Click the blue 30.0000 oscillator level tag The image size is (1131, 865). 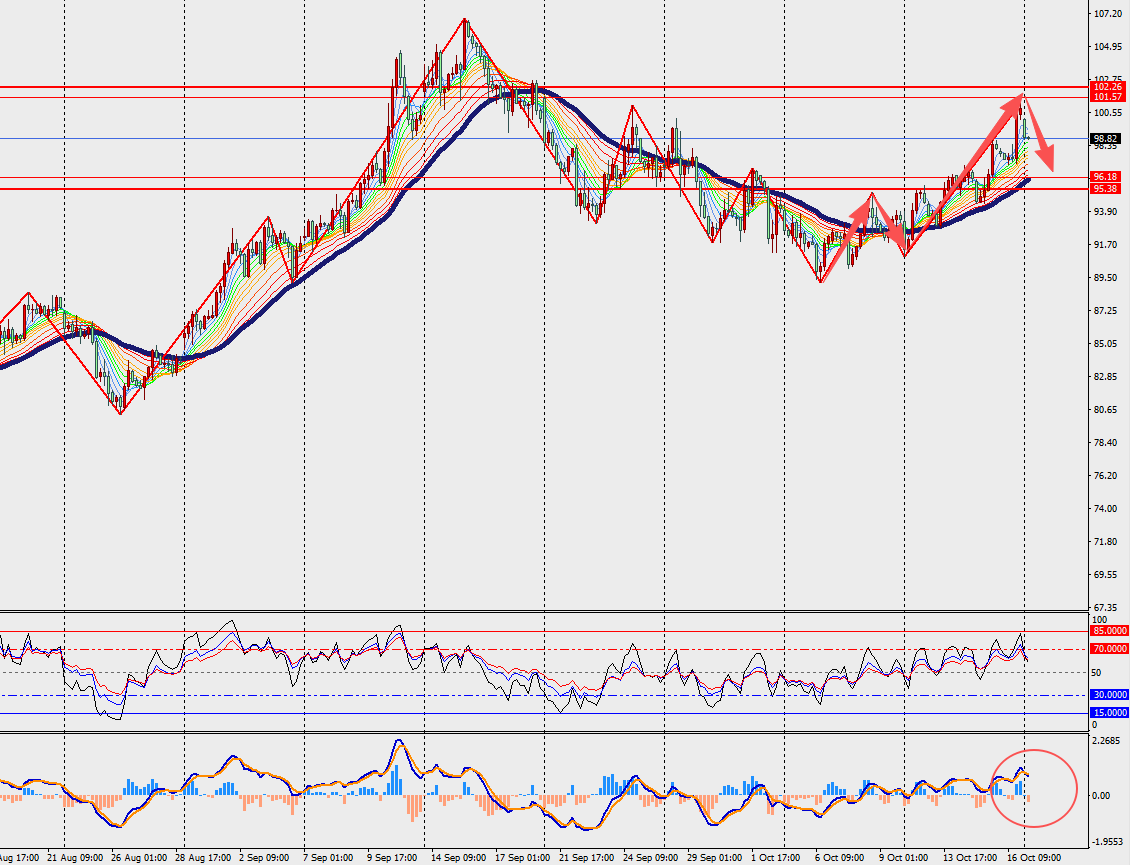(x=1109, y=695)
